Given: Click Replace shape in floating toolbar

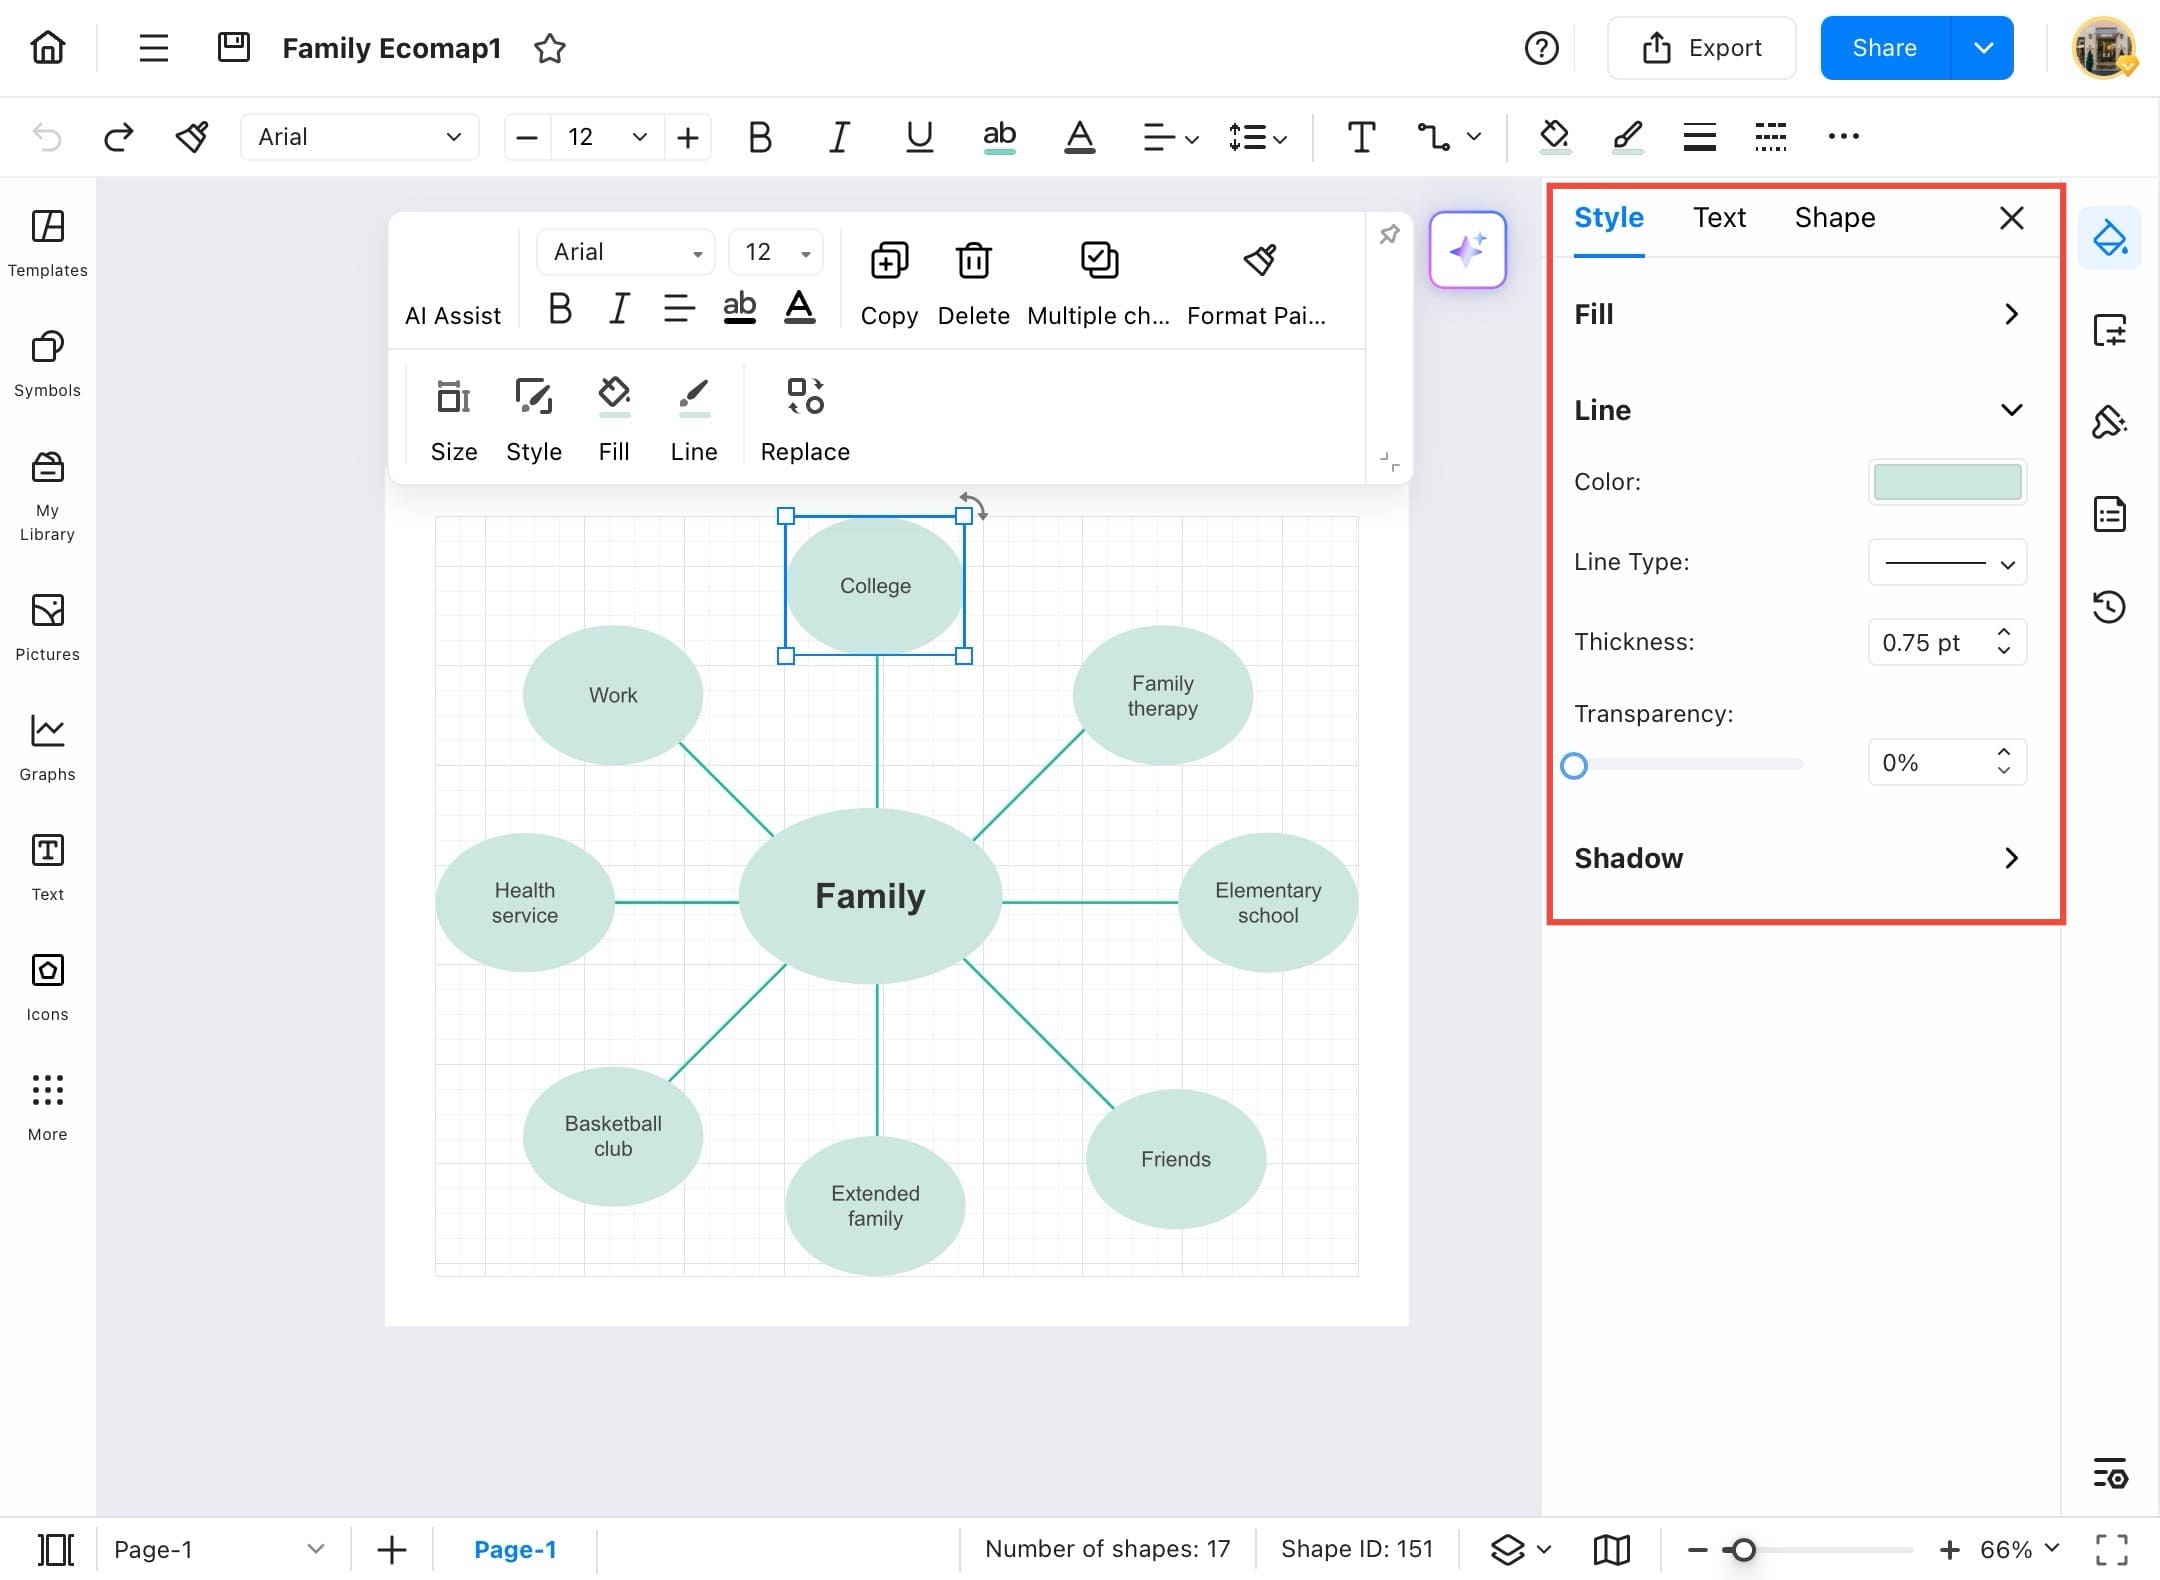Looking at the screenshot, I should click(804, 420).
